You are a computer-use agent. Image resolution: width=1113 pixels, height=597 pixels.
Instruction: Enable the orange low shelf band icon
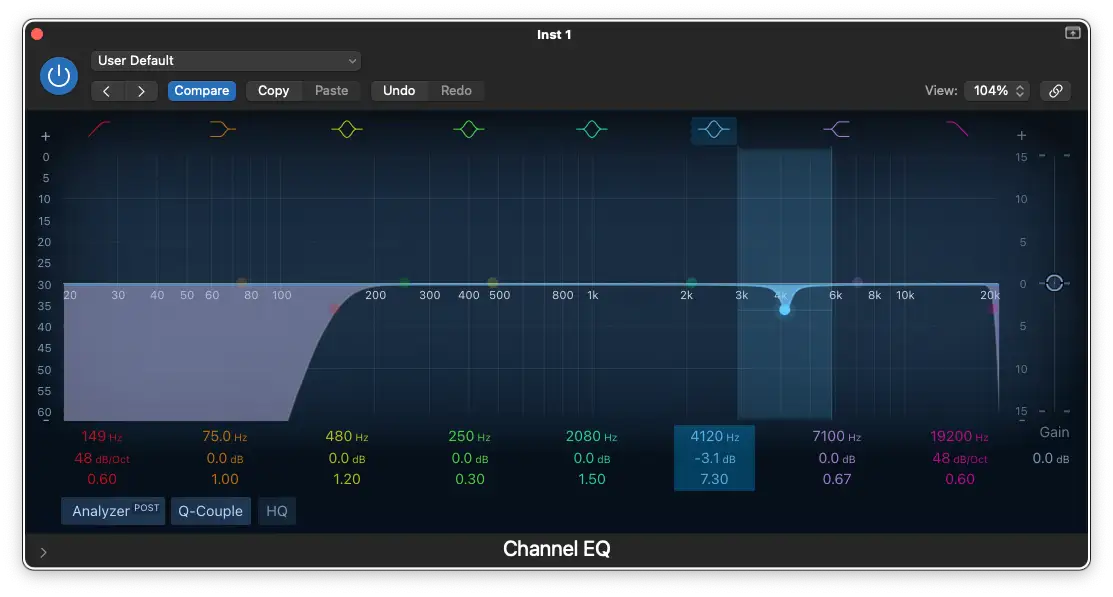tap(223, 129)
